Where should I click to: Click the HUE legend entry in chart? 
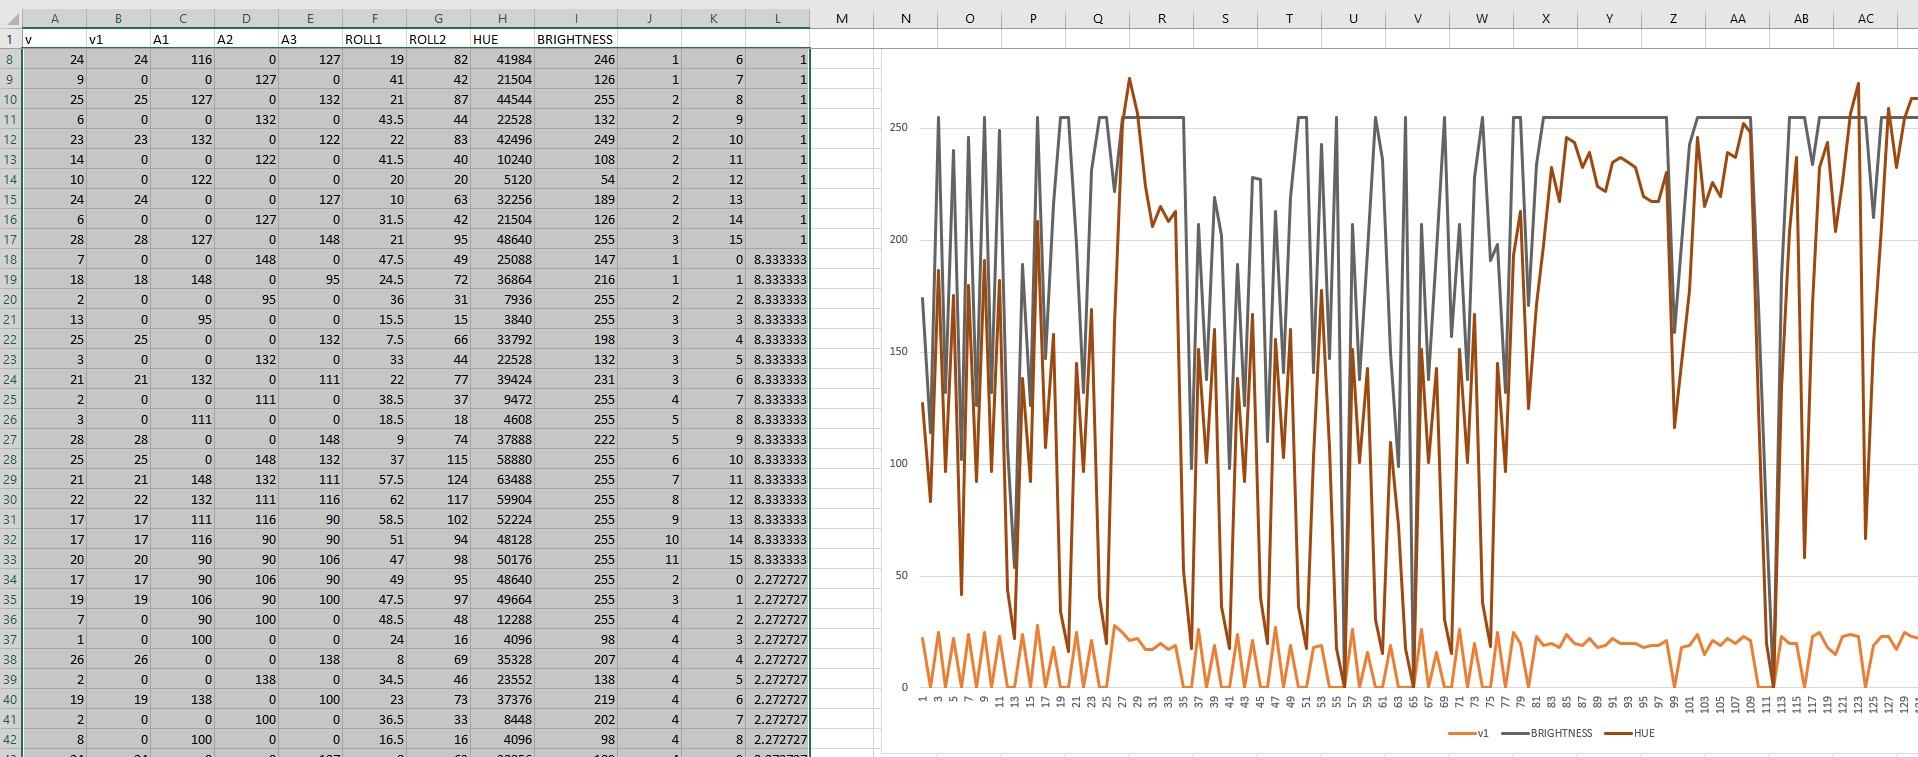point(1629,733)
